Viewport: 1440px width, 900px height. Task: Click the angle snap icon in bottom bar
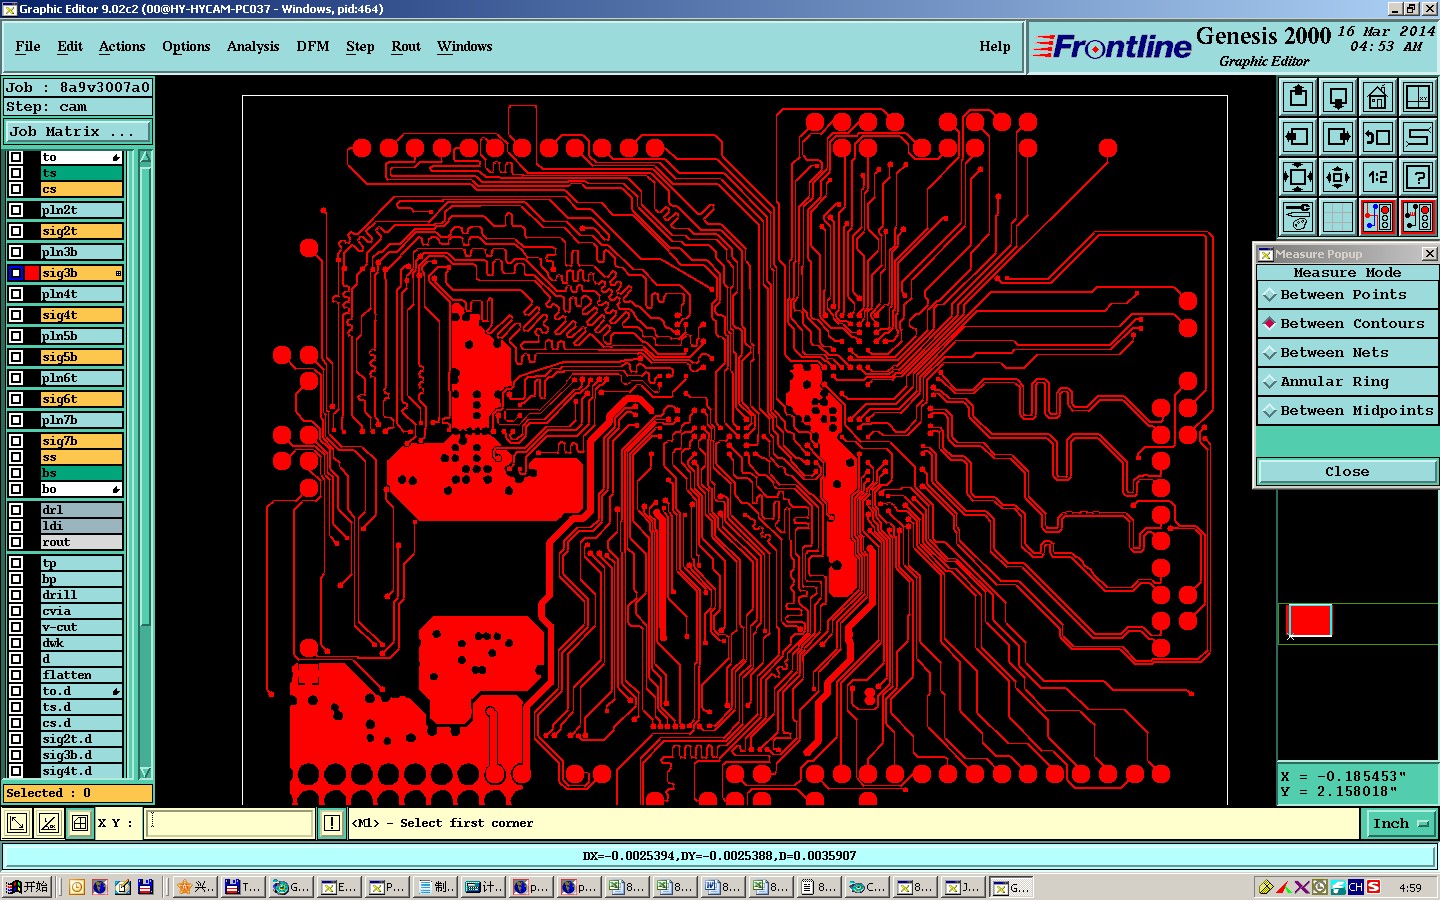(49, 823)
